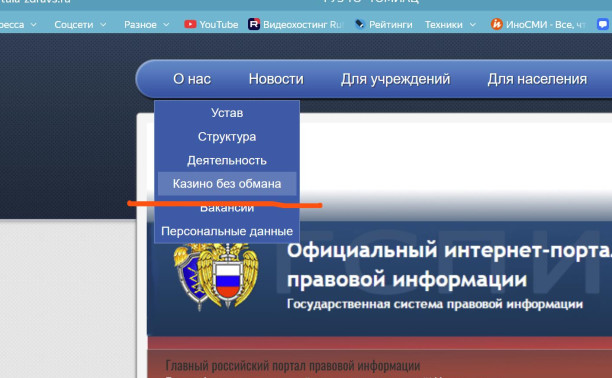Click Главный российский портал правовой информации text
Screen dimensions: 612x378
293,366
